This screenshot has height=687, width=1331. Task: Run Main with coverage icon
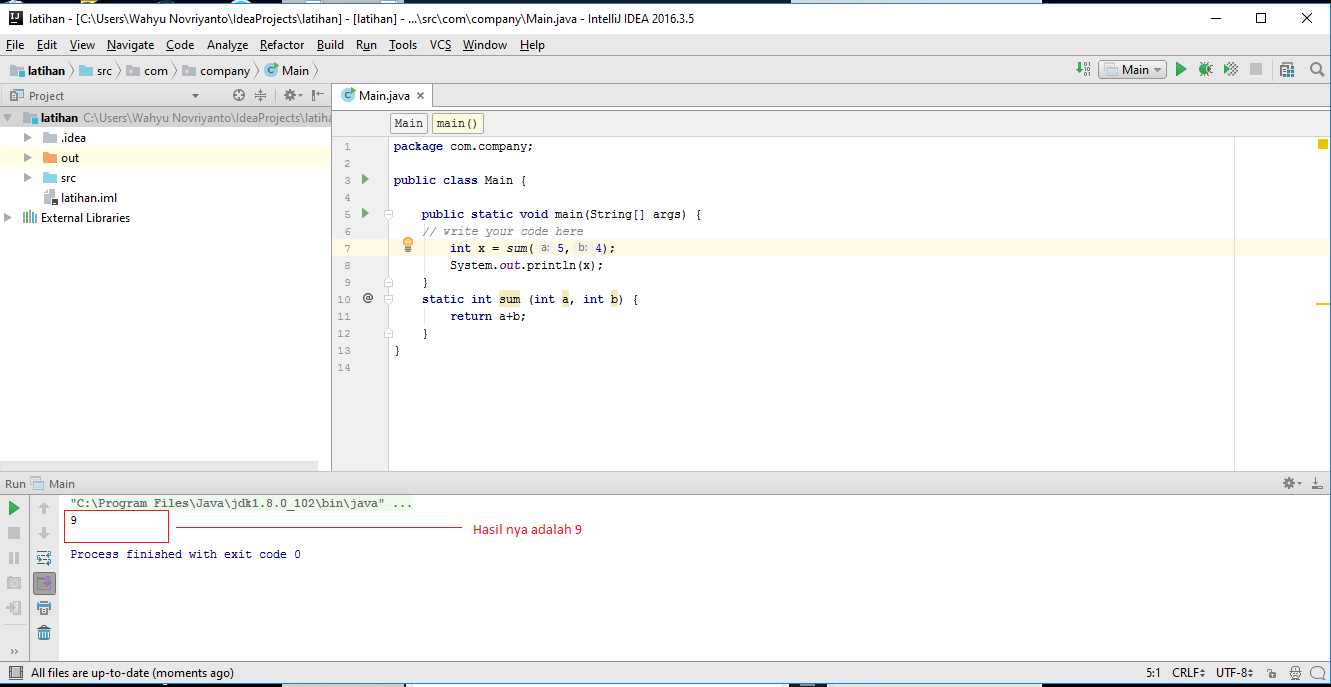click(x=1230, y=70)
